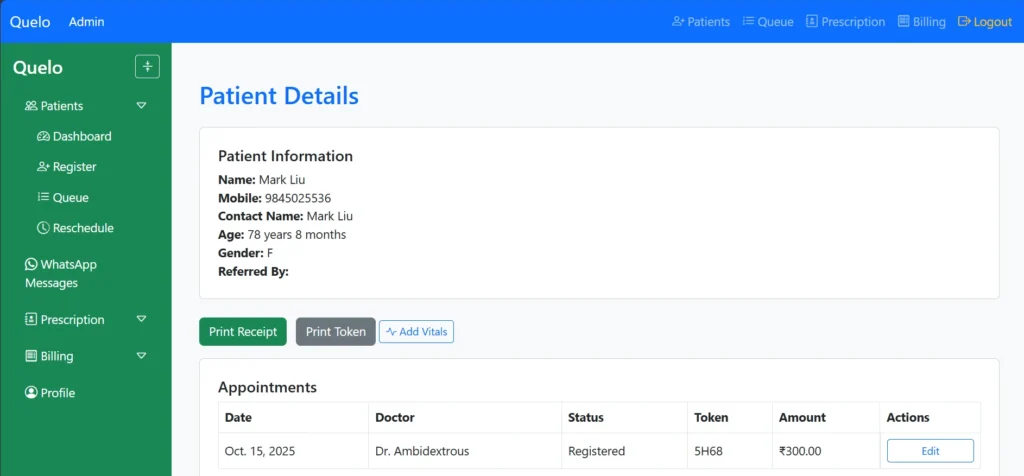Expand the Patients sidebar section arrow
Image resolution: width=1024 pixels, height=476 pixels.
[142, 106]
